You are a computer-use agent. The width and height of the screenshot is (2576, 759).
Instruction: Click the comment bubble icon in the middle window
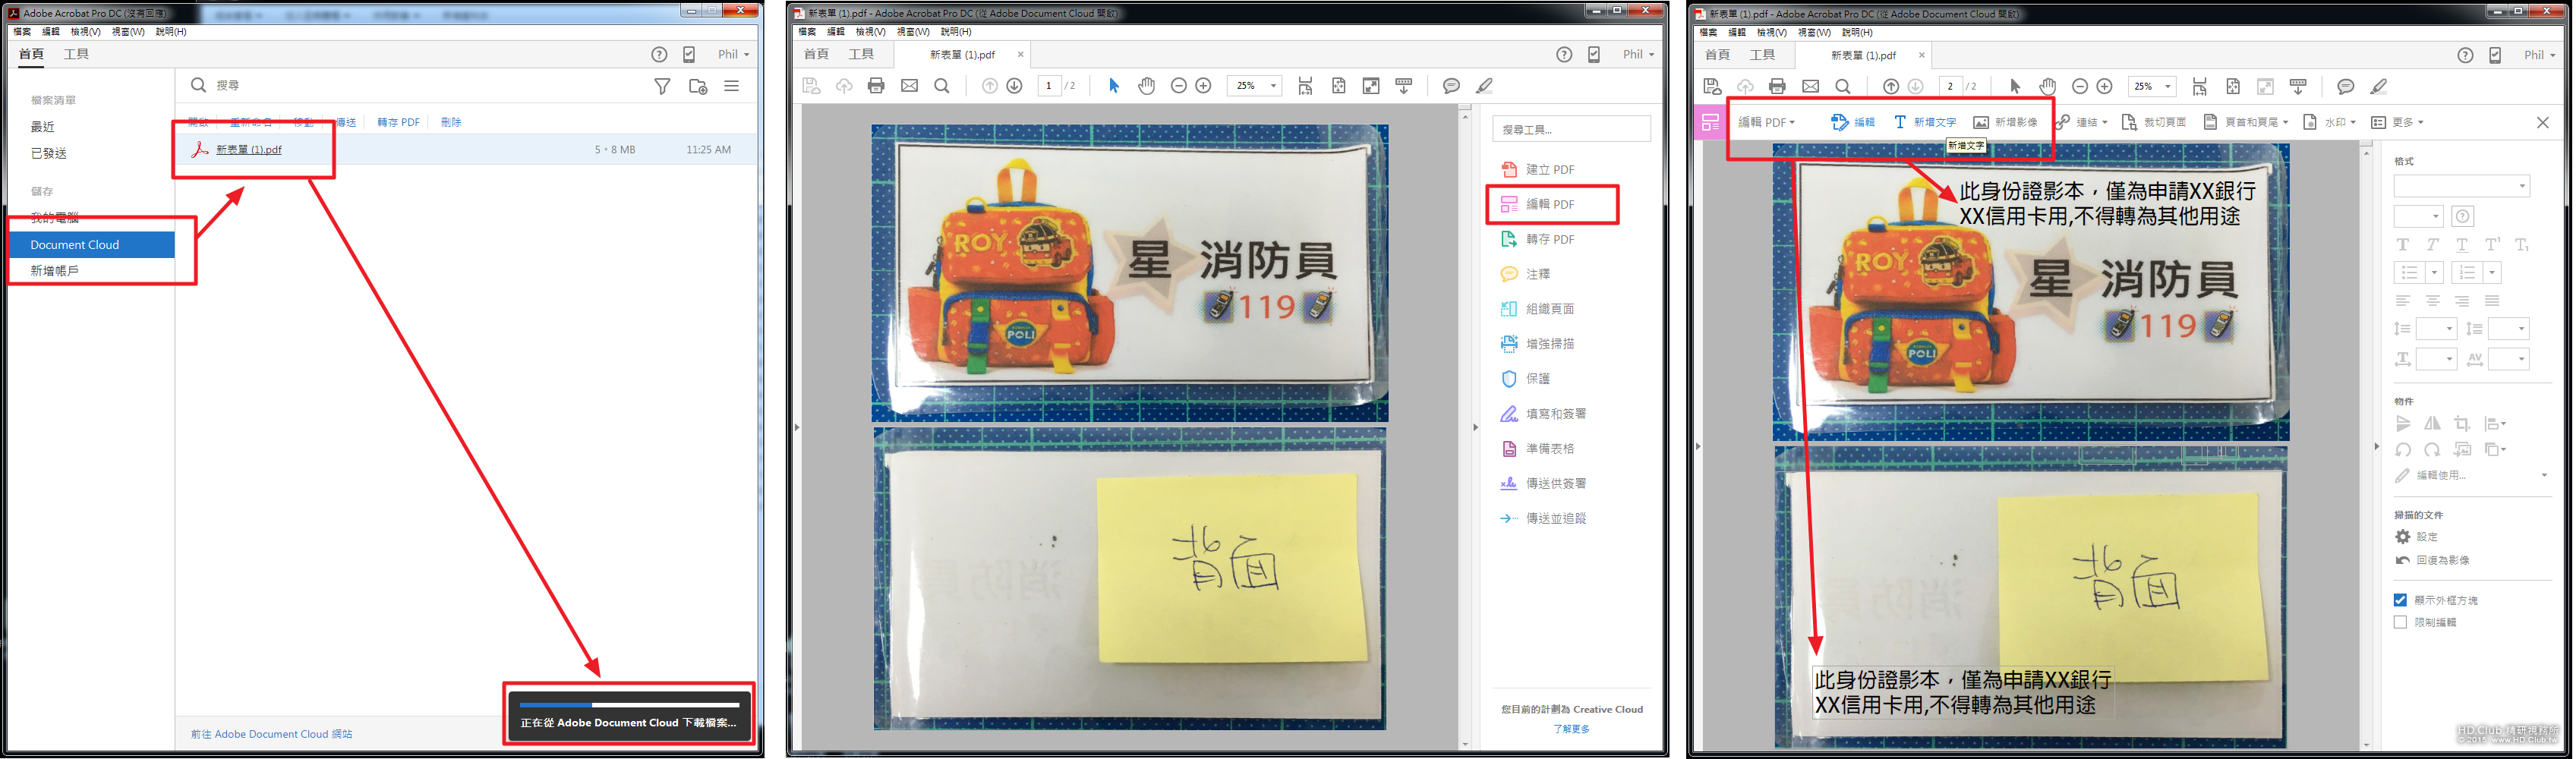(1451, 86)
